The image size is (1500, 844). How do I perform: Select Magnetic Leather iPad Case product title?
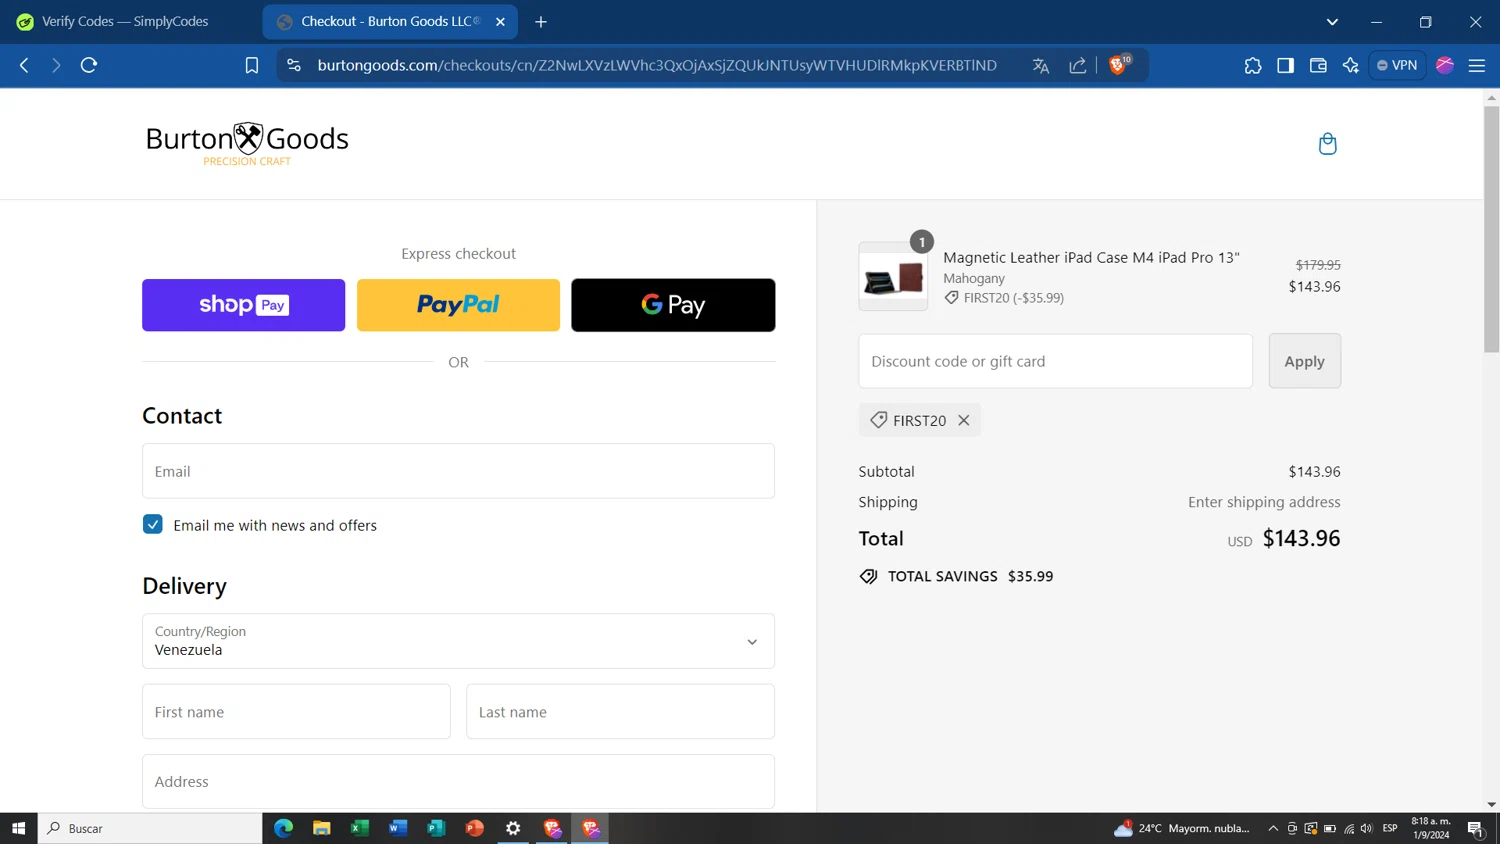point(1091,257)
